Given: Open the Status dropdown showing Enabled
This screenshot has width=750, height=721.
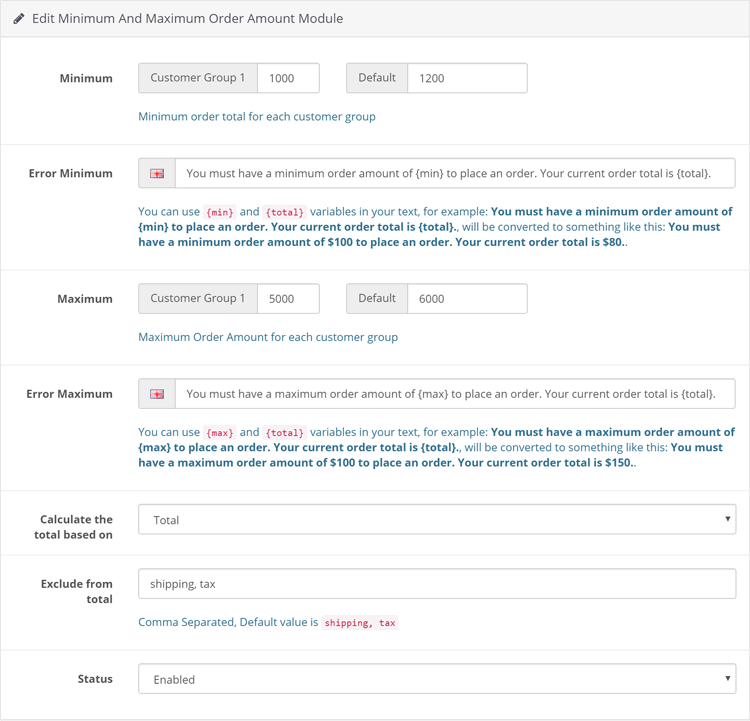Looking at the screenshot, I should (x=437, y=678).
